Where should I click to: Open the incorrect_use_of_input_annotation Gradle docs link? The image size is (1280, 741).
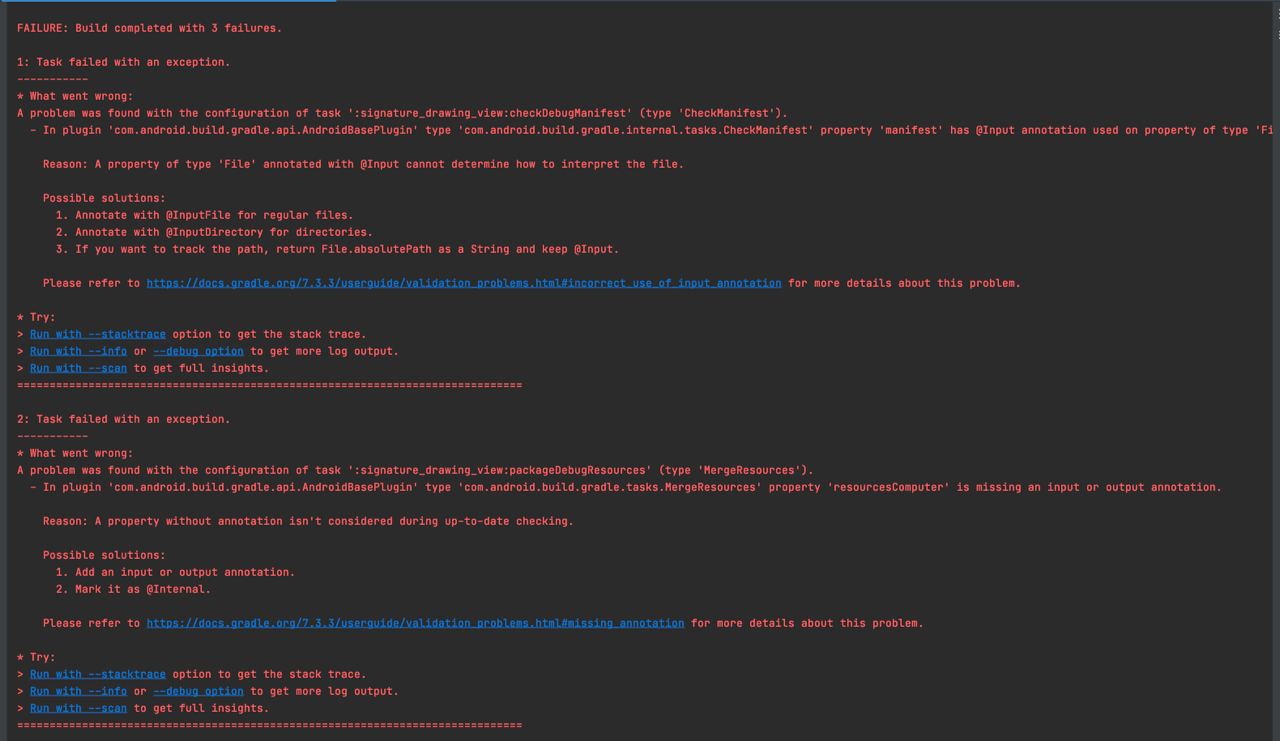pos(464,283)
